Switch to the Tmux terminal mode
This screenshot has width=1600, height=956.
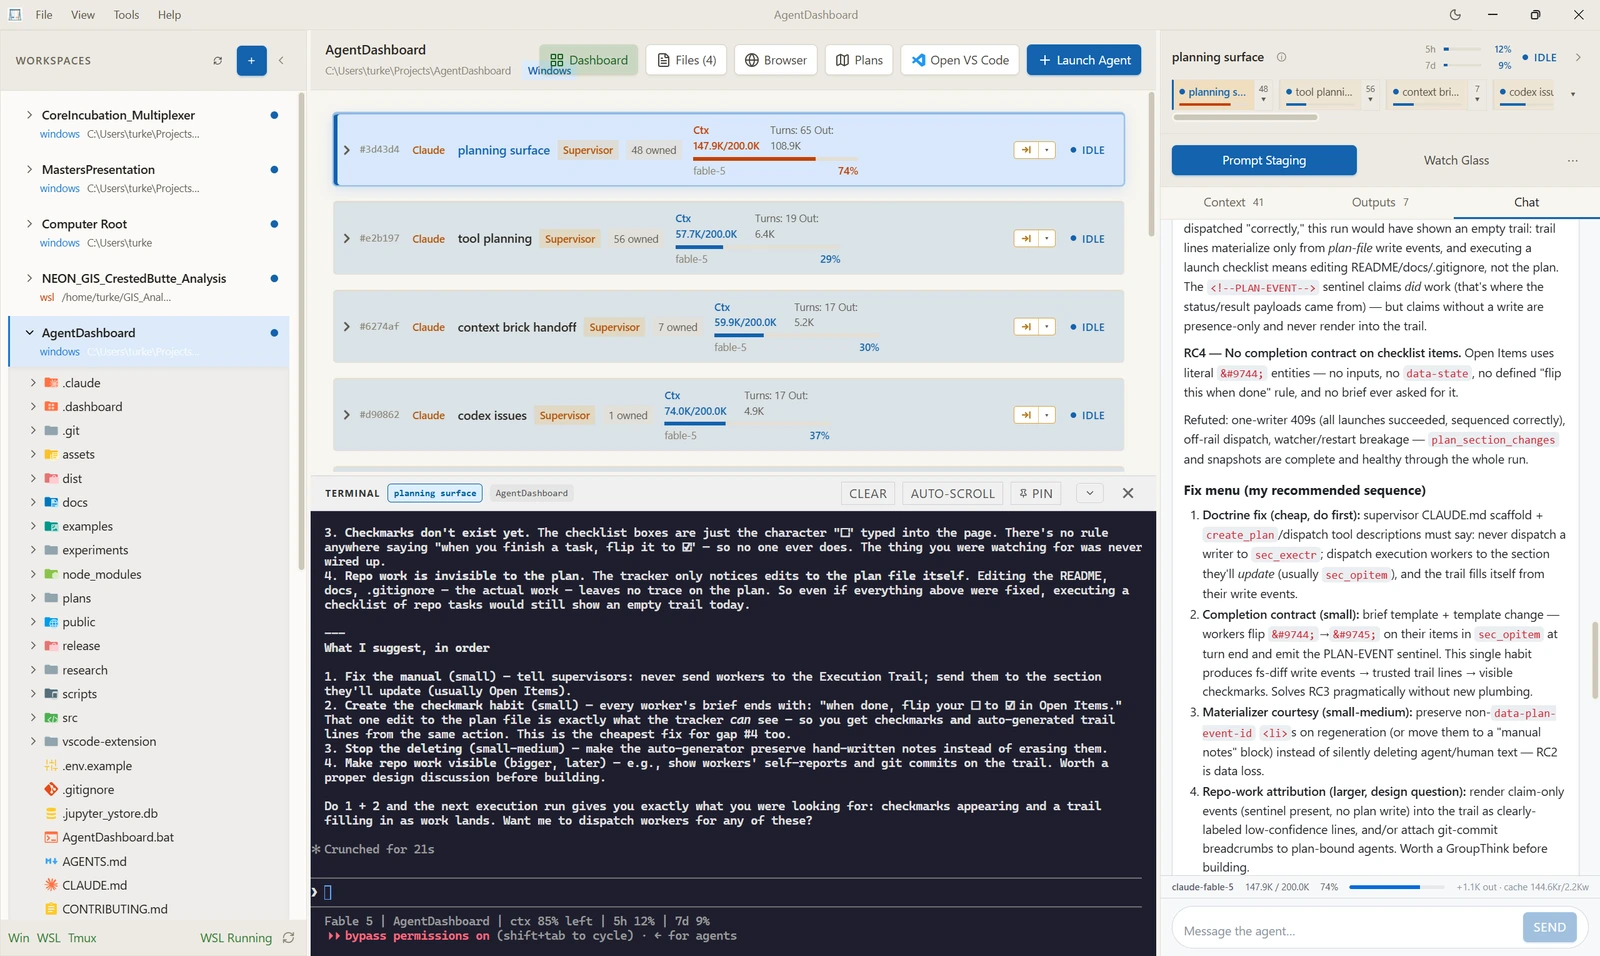(x=82, y=938)
